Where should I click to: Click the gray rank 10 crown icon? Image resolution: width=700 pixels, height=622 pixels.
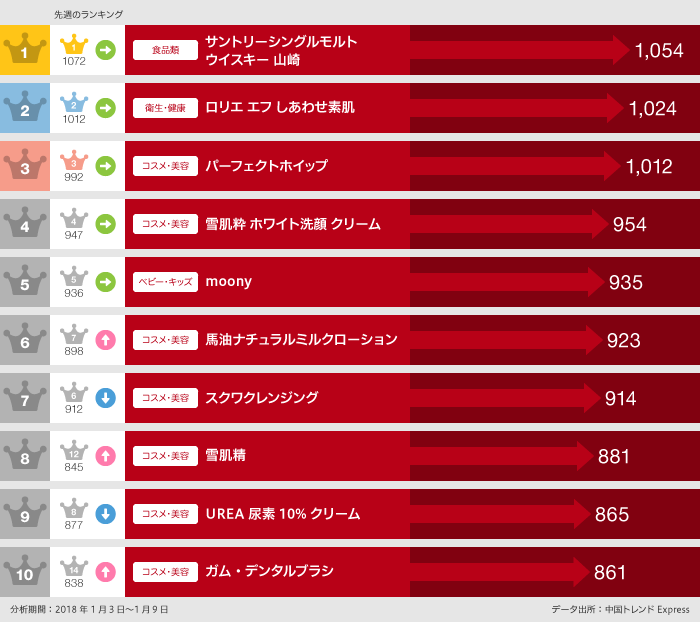[25, 571]
